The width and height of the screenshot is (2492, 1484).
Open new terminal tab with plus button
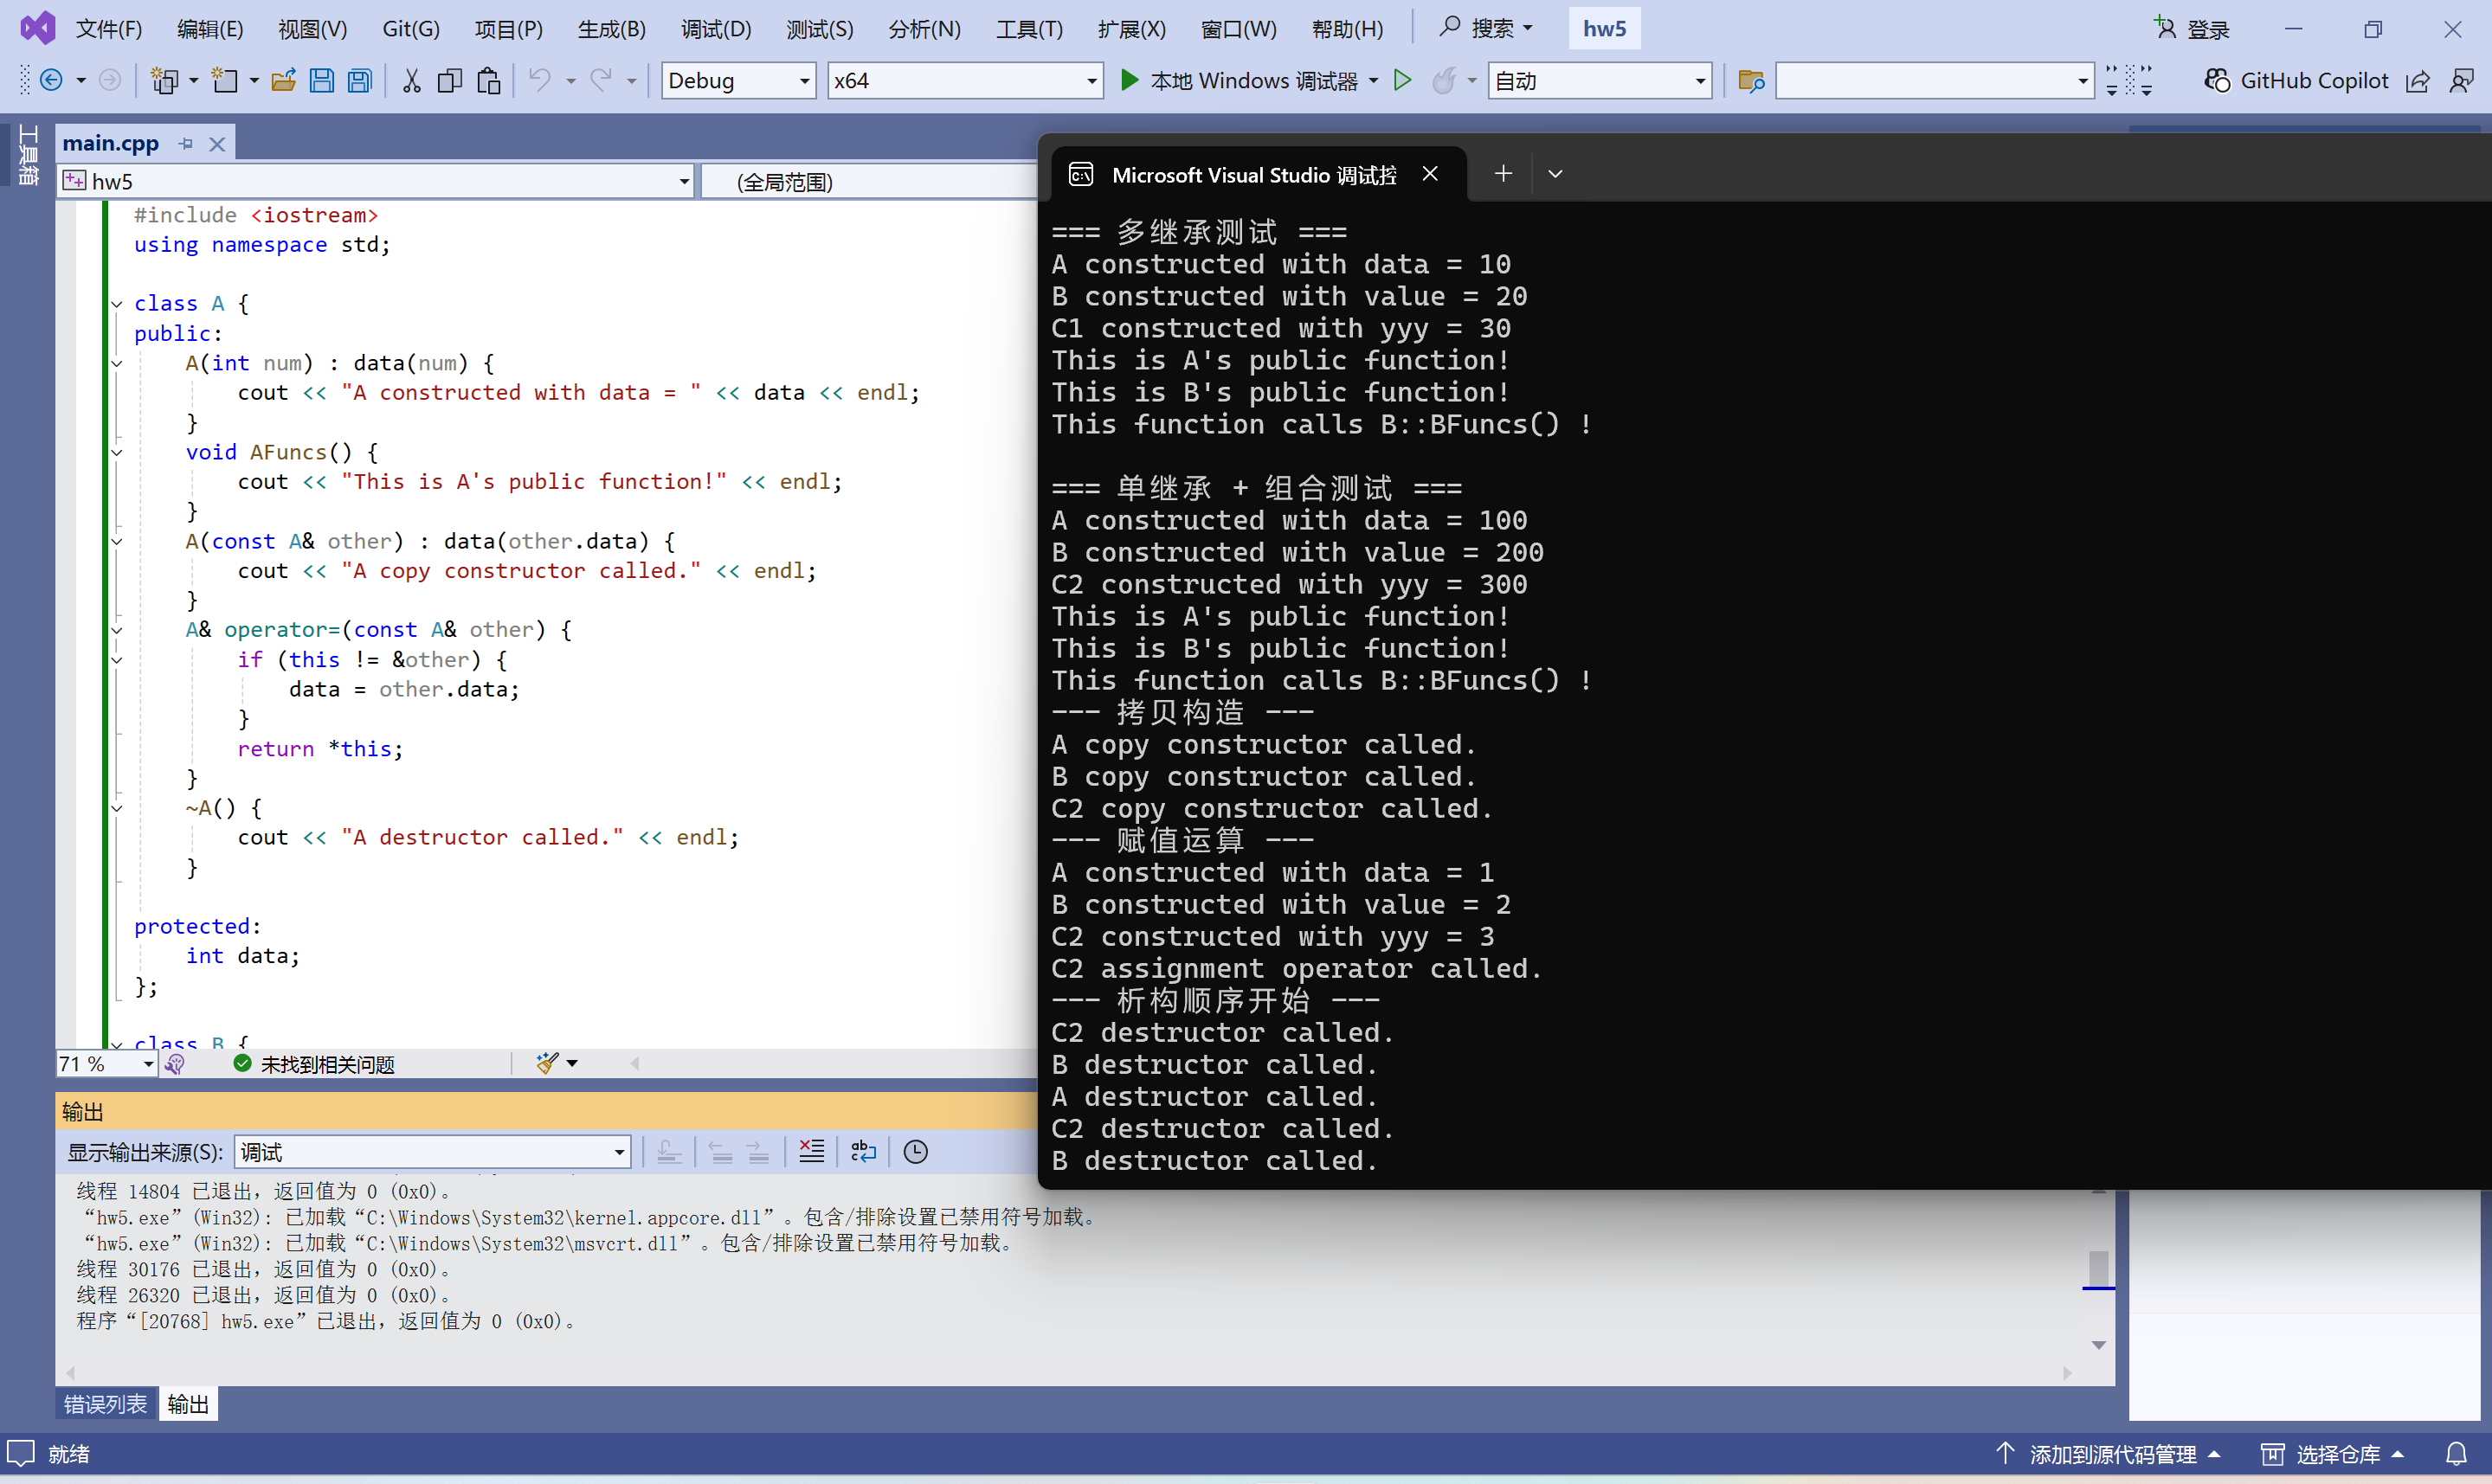(x=1502, y=174)
